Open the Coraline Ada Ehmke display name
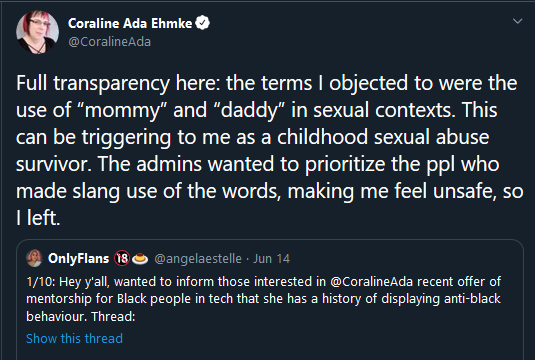 (x=130, y=23)
